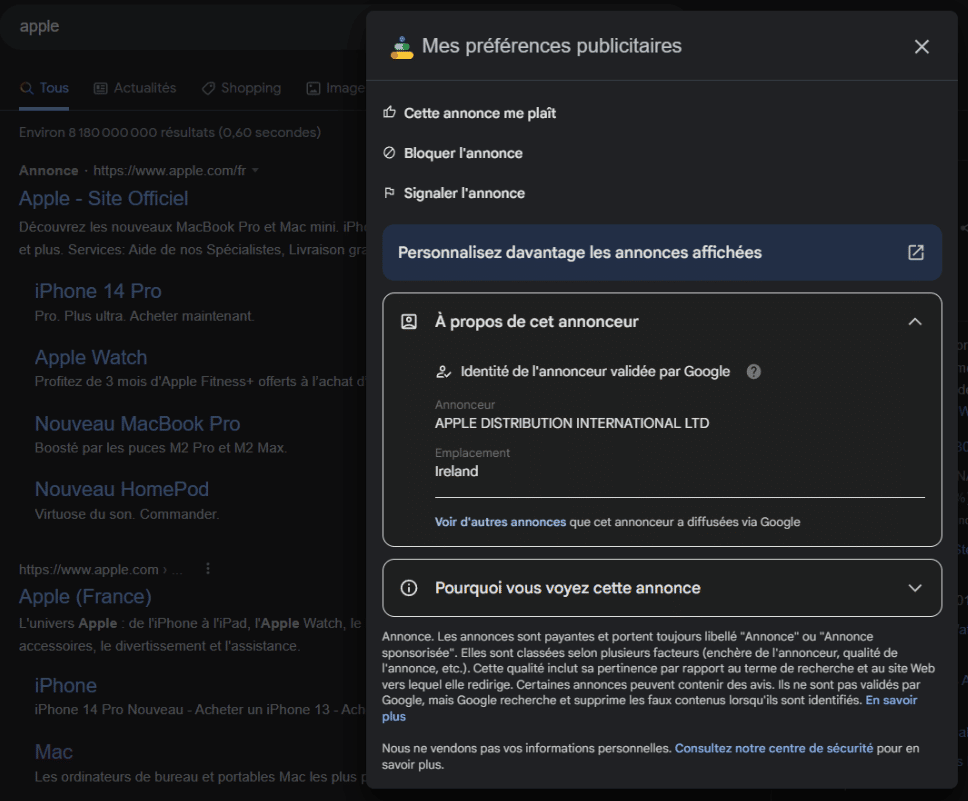
Task: Click the newspaper icon on Actualités tab
Action: click(x=100, y=88)
